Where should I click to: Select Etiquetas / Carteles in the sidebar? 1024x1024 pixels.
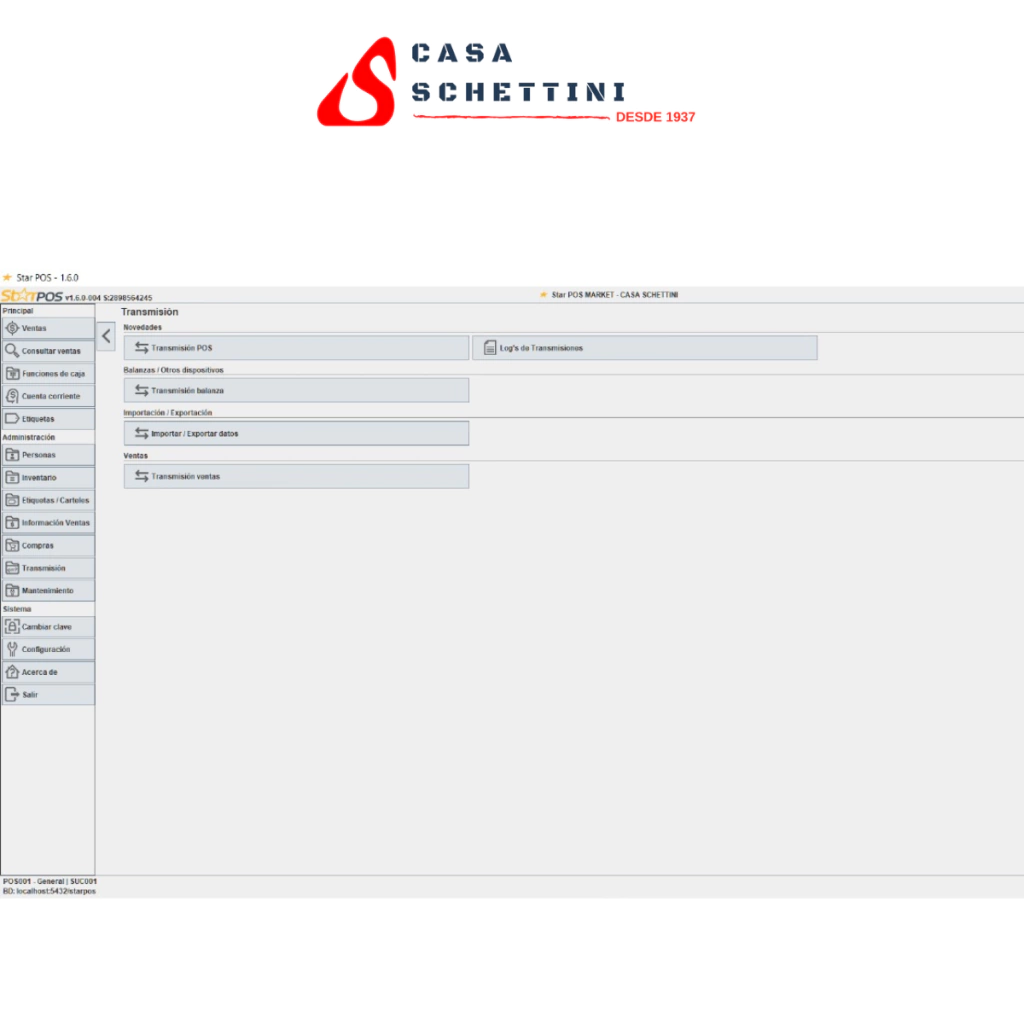[48, 500]
